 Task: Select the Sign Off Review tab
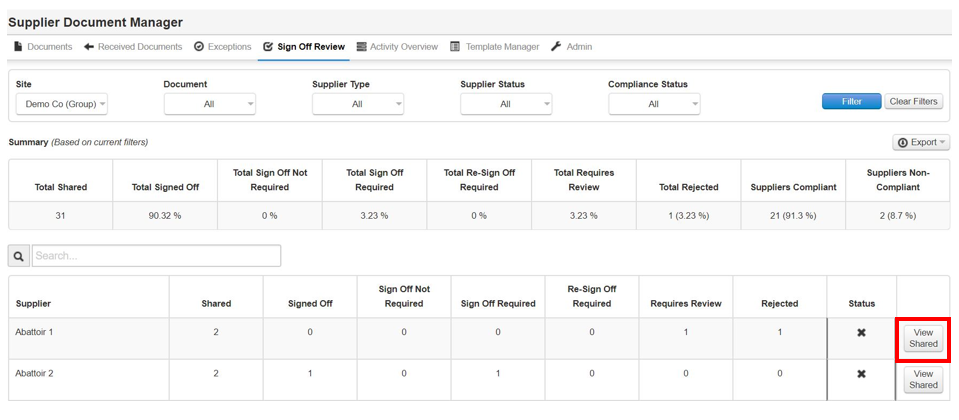303,46
